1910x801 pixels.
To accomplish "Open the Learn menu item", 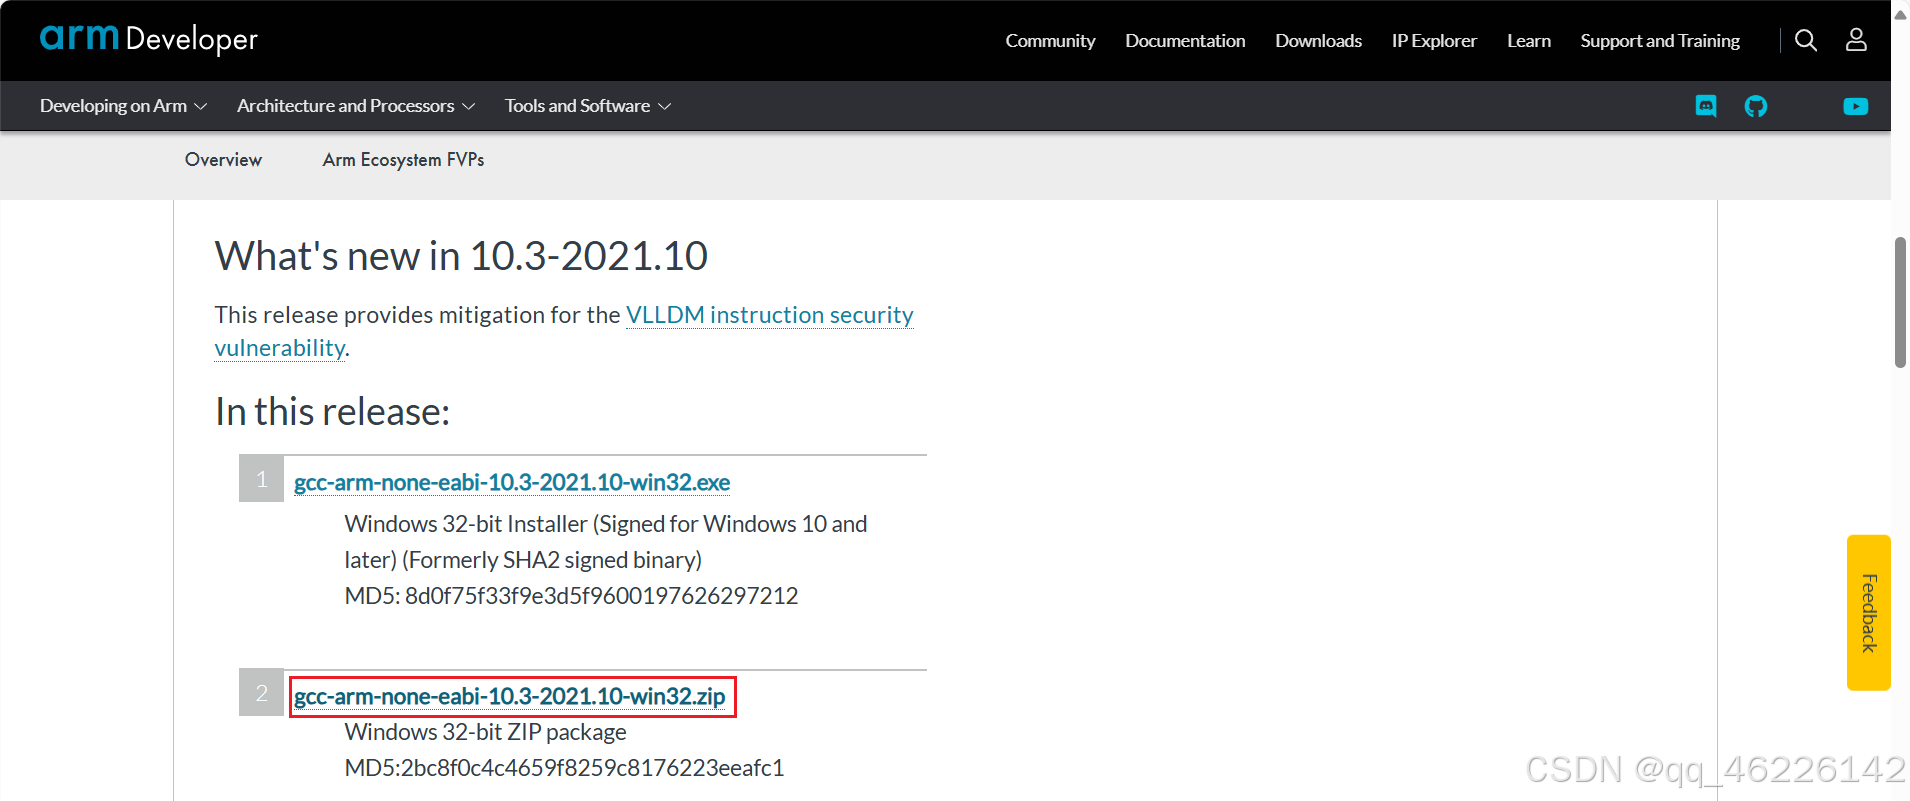I will [1529, 41].
